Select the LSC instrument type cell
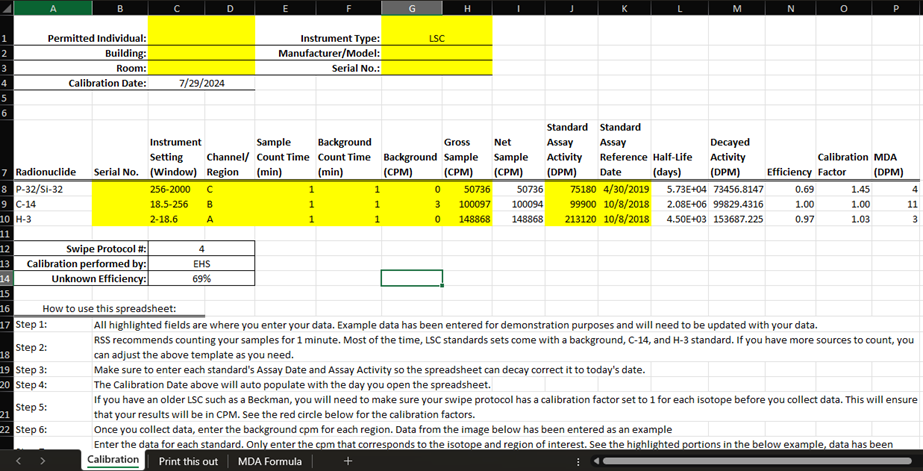This screenshot has height=471, width=923. pos(436,38)
